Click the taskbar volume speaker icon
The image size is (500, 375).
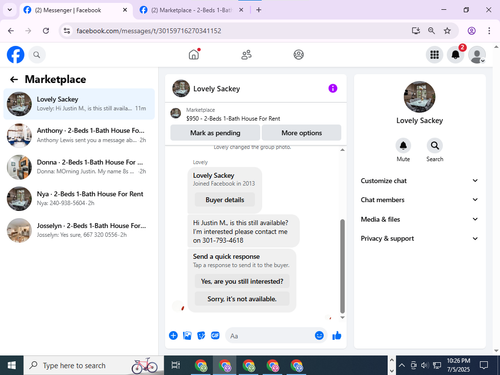tap(424, 365)
